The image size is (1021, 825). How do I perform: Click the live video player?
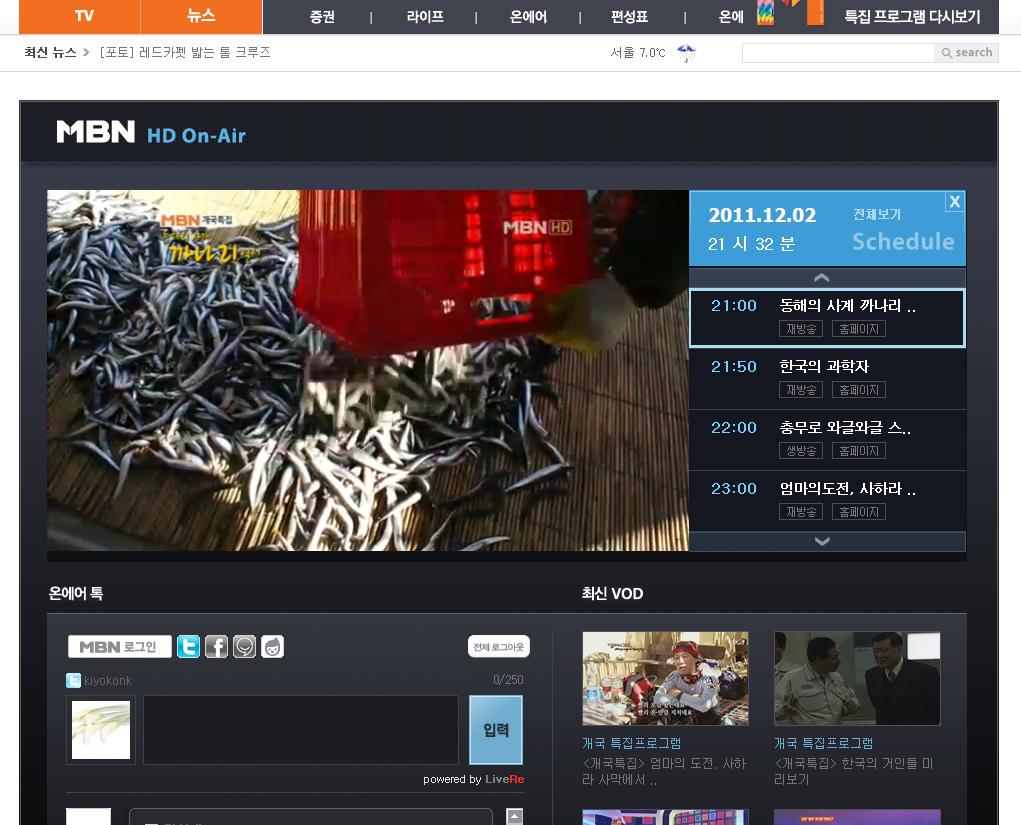368,371
